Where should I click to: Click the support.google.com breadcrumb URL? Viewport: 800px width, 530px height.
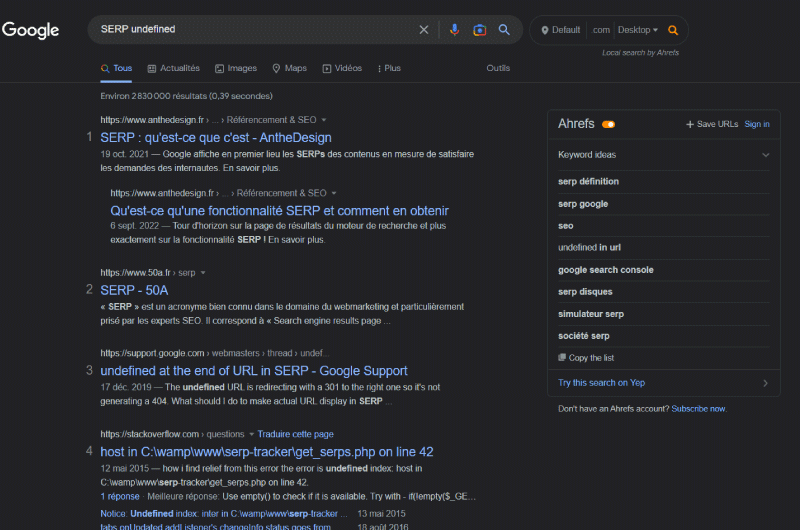215,353
